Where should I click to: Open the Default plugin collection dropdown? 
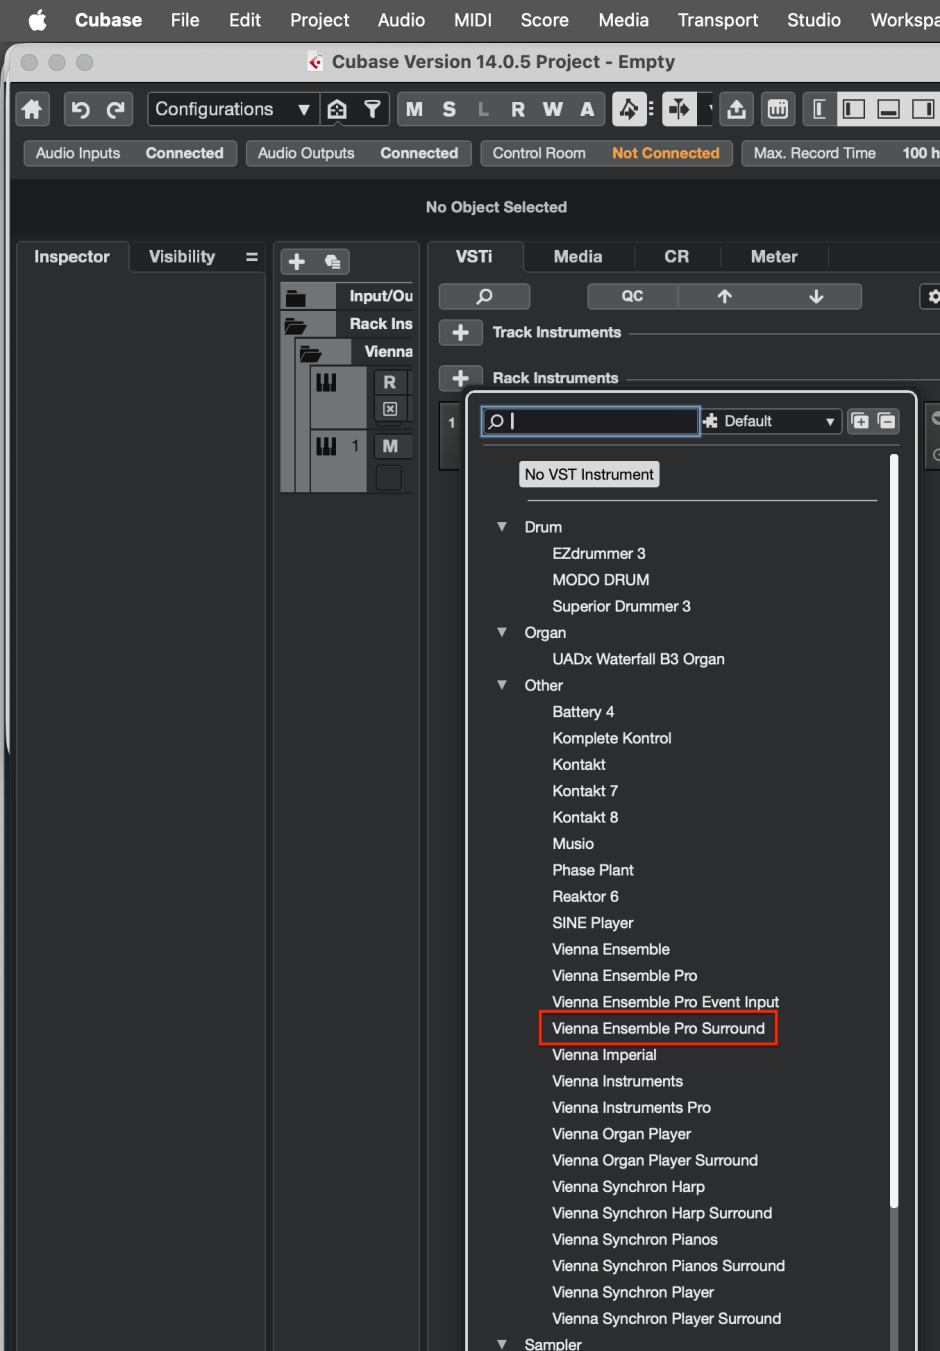coord(770,421)
